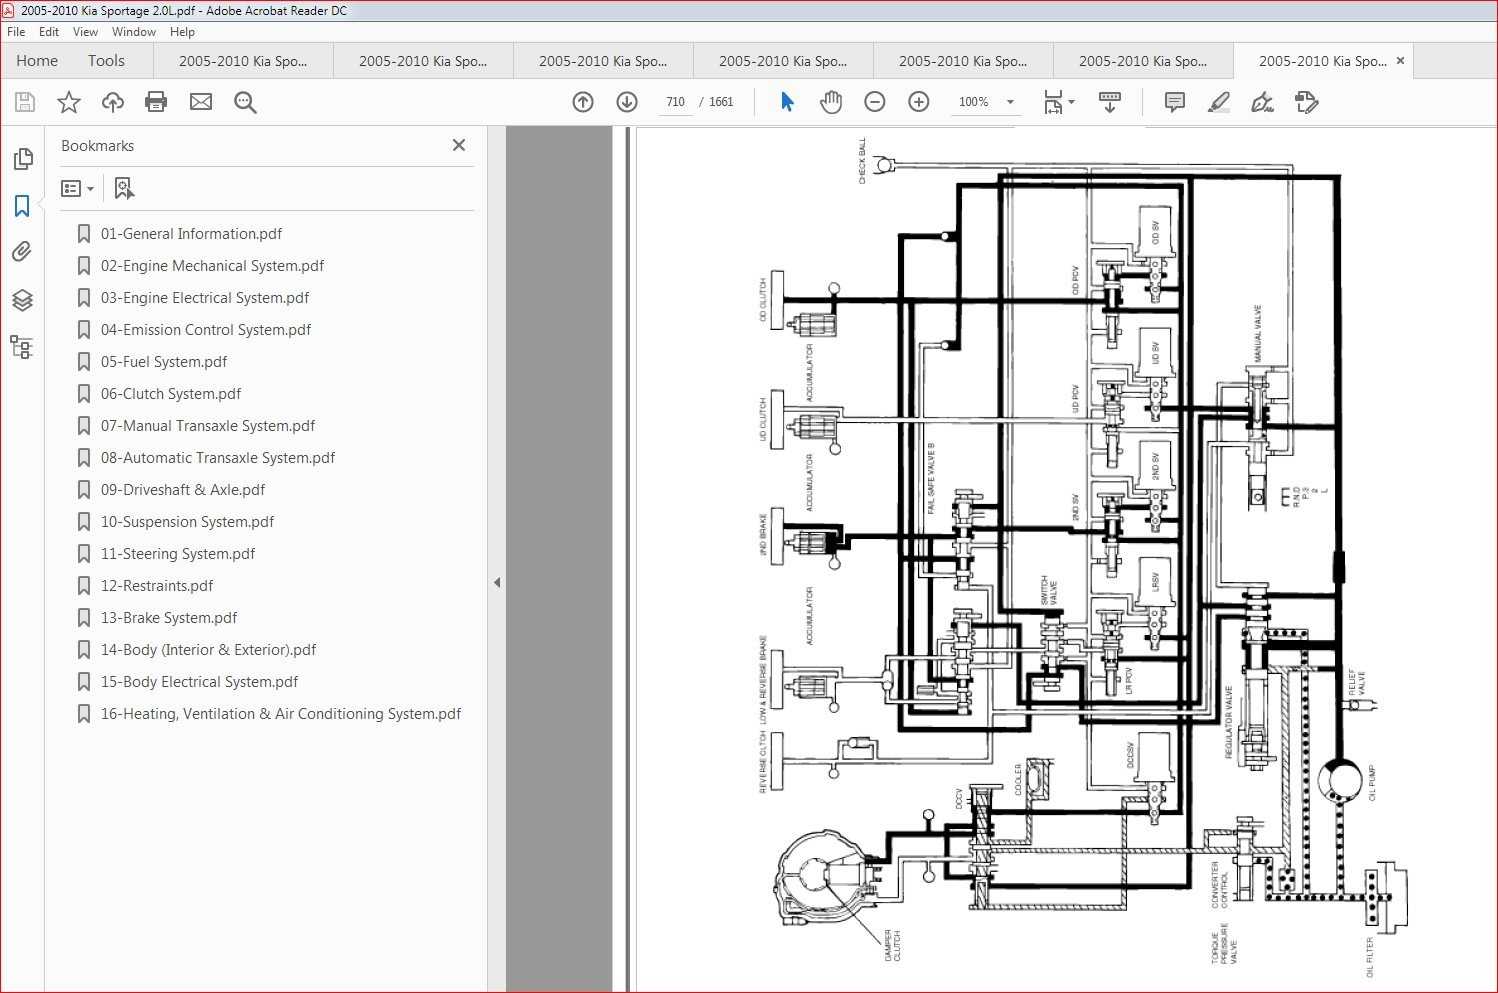Switch to the first 2005-2010 Kia Spo... tab
This screenshot has width=1498, height=993.
[x=243, y=61]
